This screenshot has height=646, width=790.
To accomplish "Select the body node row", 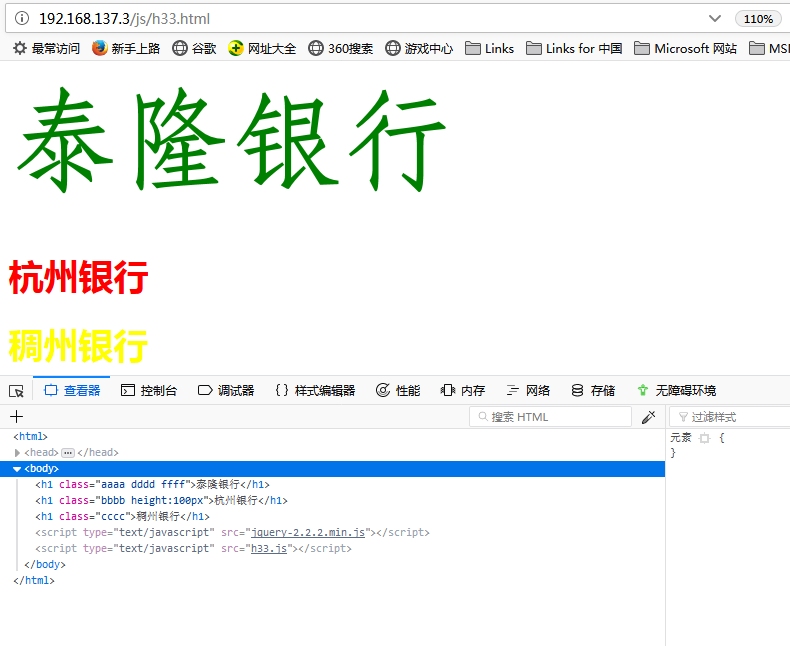I will point(333,469).
